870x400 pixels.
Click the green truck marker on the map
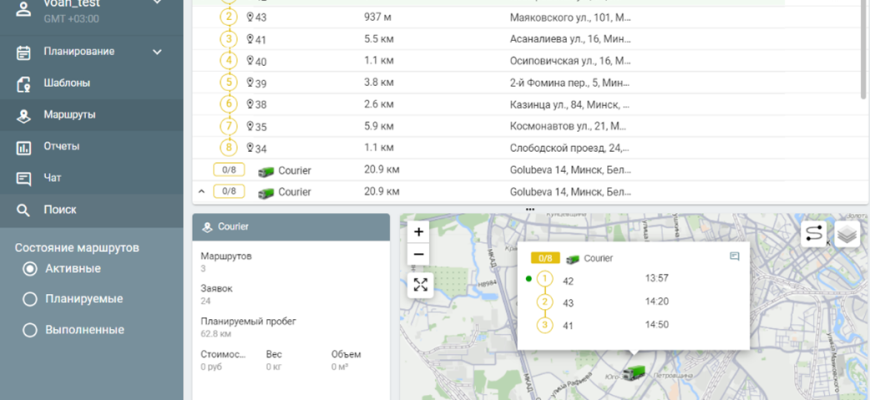(632, 373)
